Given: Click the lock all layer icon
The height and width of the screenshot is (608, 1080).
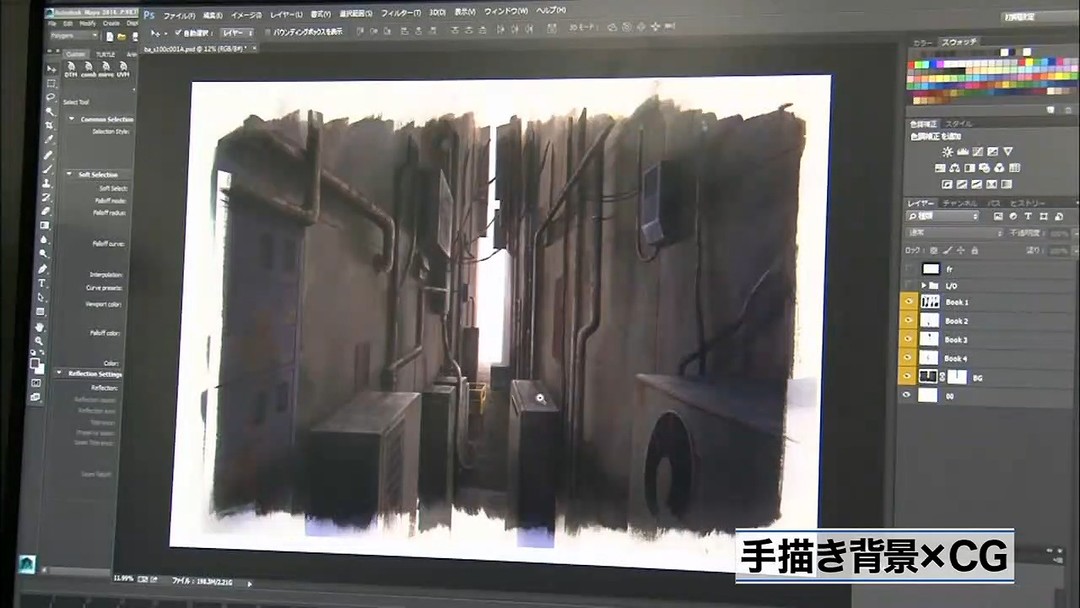Looking at the screenshot, I should click(974, 251).
